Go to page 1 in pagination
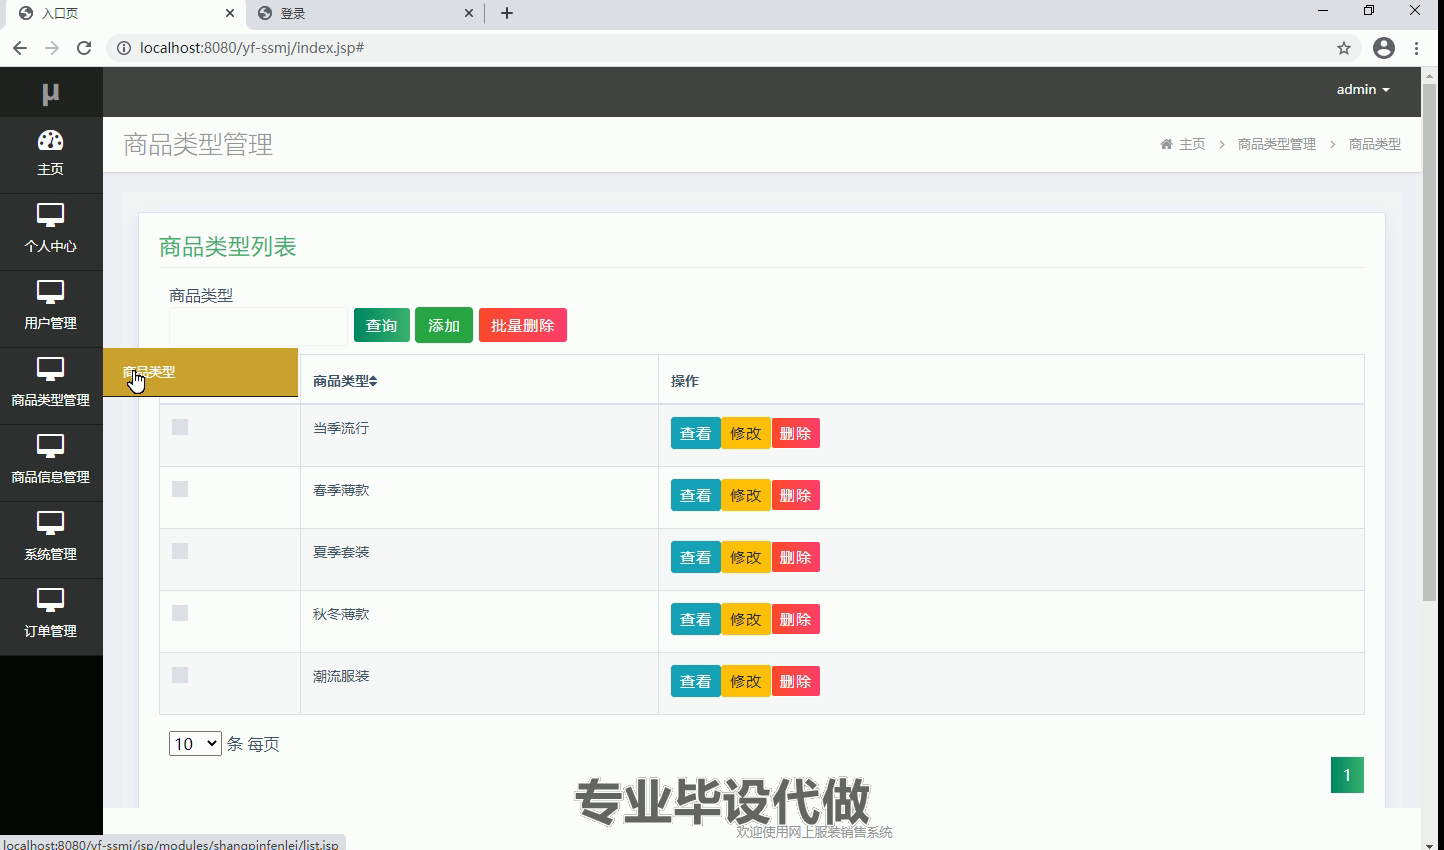This screenshot has width=1444, height=850. (x=1347, y=775)
